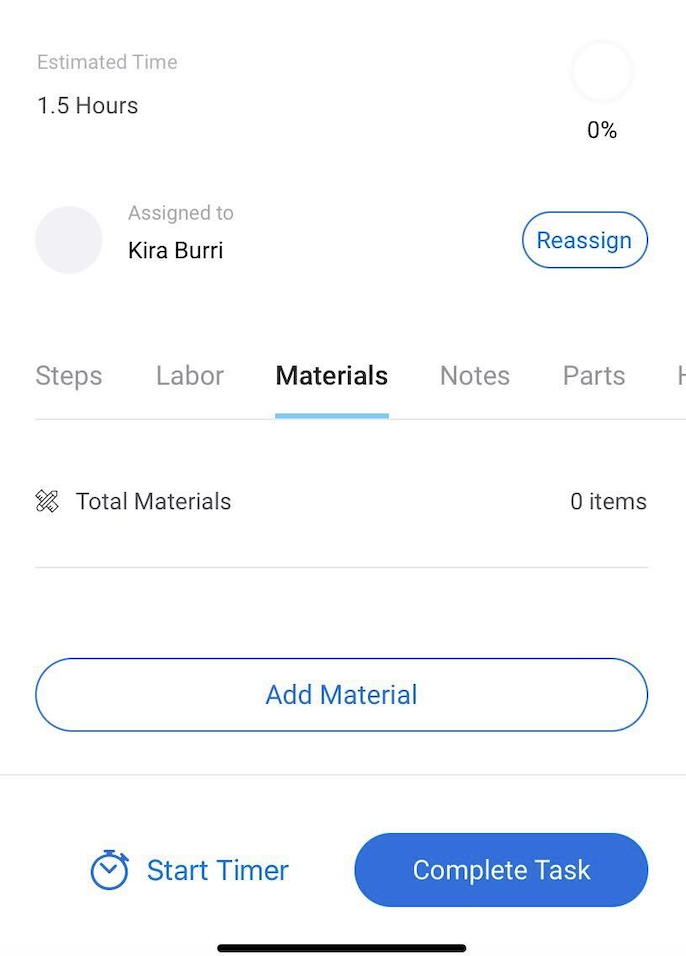Show the Parts tab
This screenshot has width=686, height=956.
pyautogui.click(x=594, y=376)
